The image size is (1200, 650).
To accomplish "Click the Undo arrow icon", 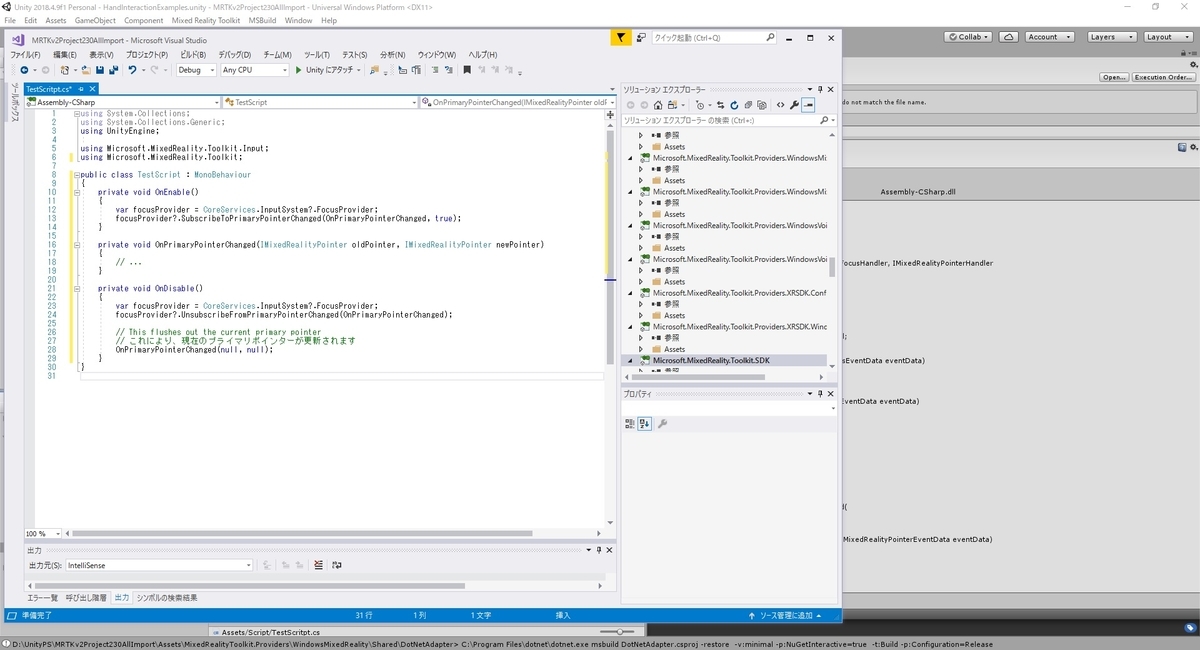I will coord(131,70).
